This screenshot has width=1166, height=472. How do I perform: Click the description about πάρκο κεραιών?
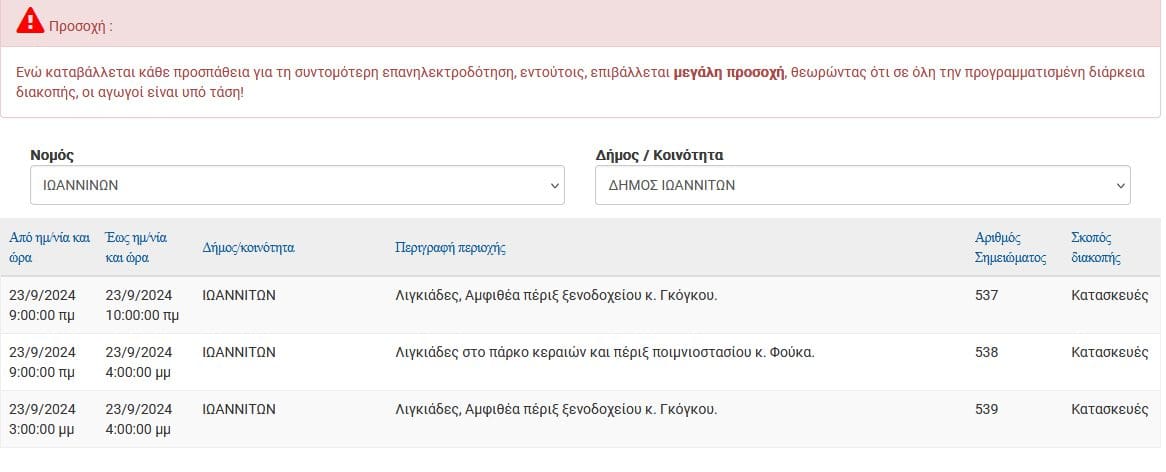[605, 352]
